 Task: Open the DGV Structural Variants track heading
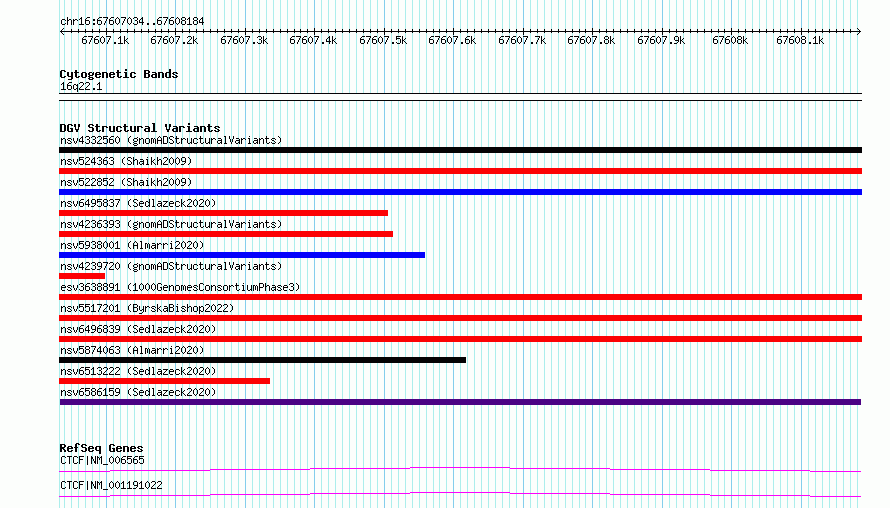[x=140, y=128]
